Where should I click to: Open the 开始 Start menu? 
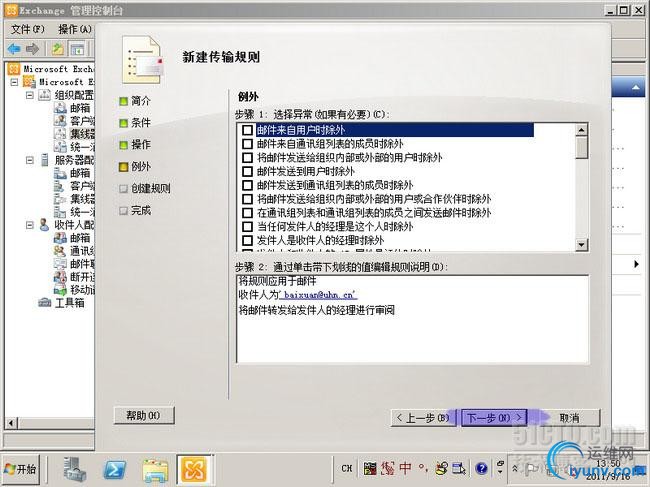pos(21,469)
